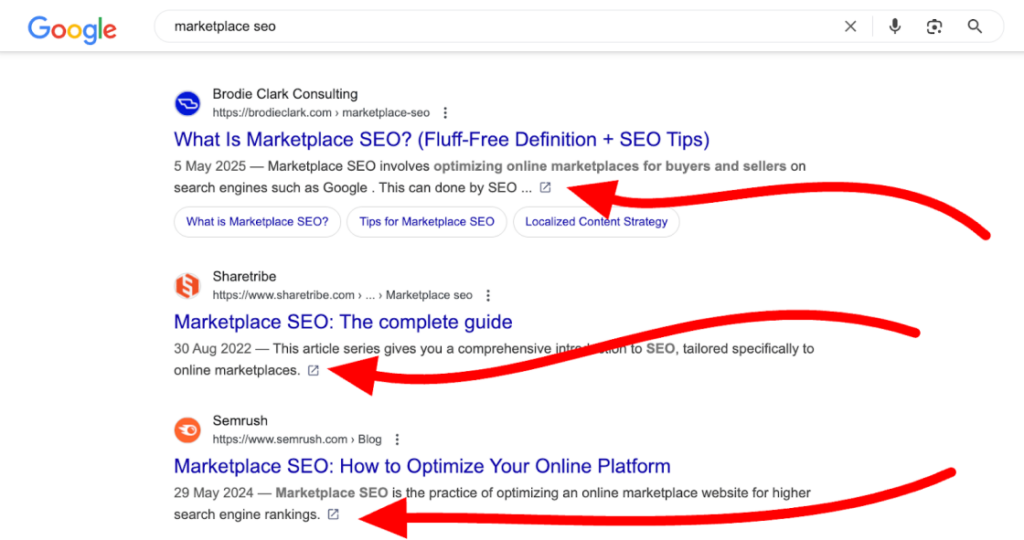Click into the 'marketplace seo' search field
The image size is (1024, 540).
tap(500, 27)
